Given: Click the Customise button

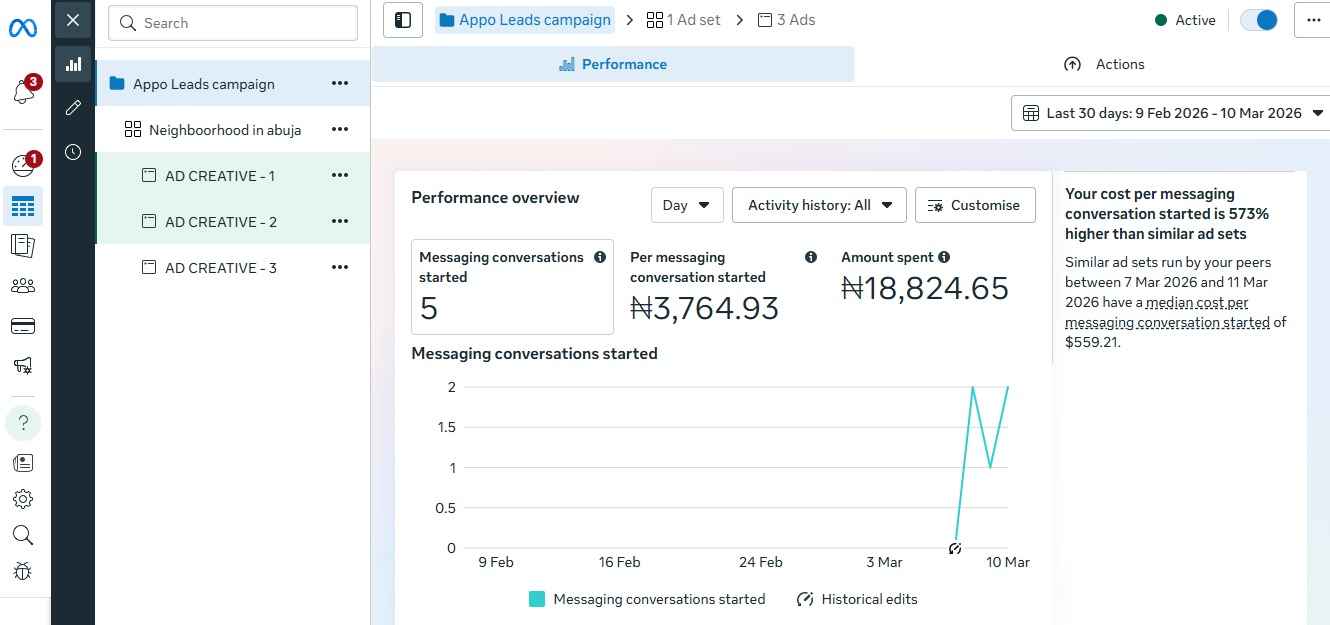Looking at the screenshot, I should coord(975,205).
